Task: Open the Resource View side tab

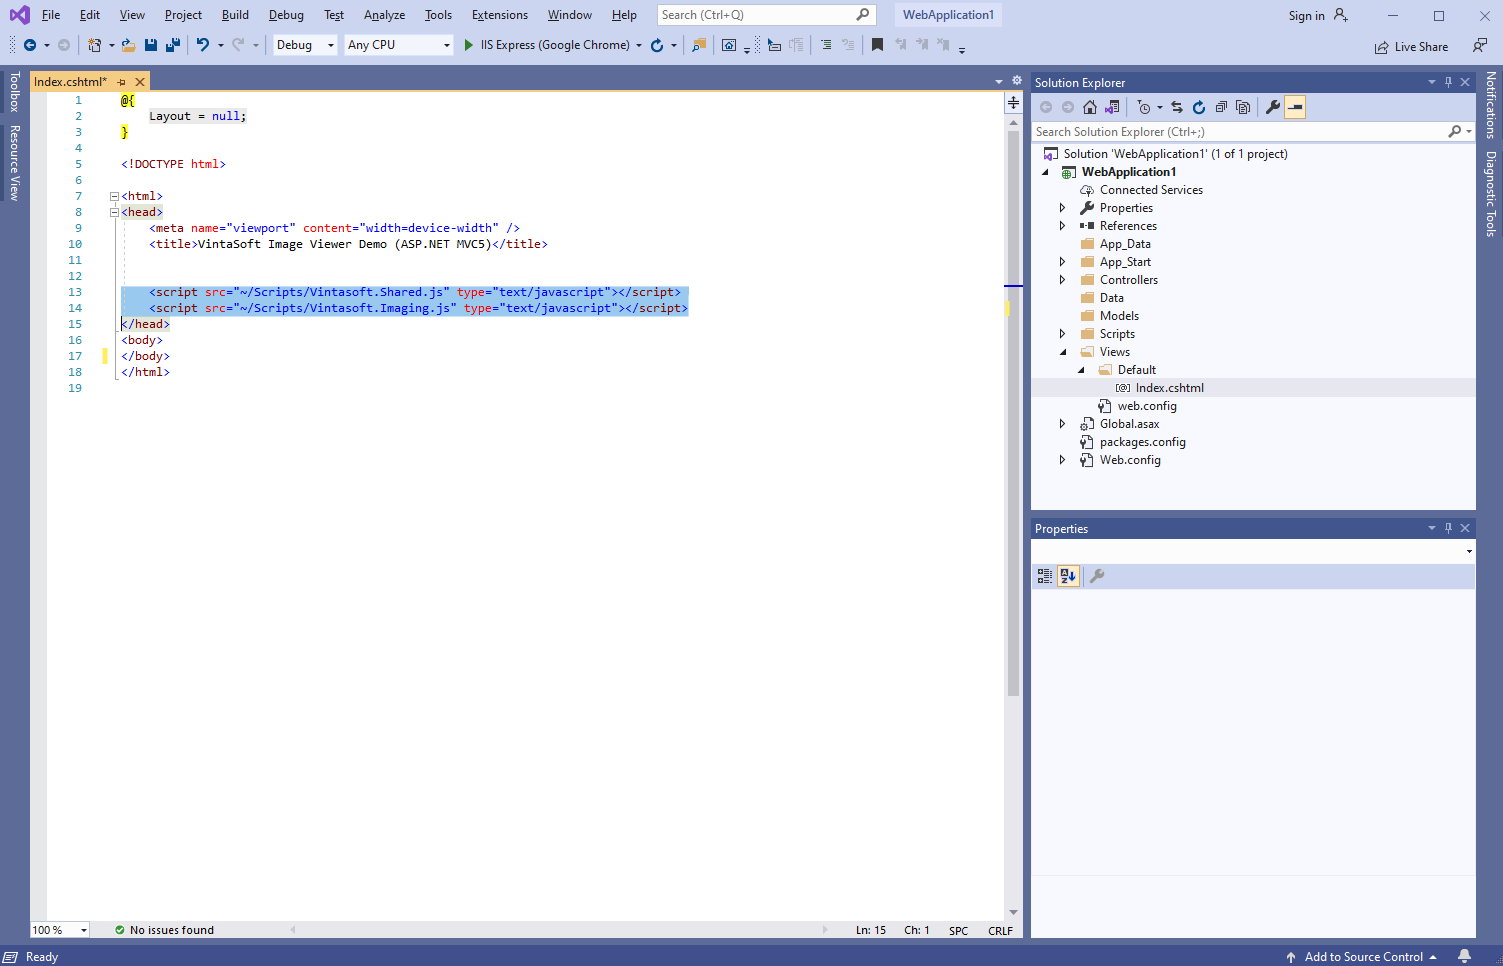Action: click(x=14, y=163)
